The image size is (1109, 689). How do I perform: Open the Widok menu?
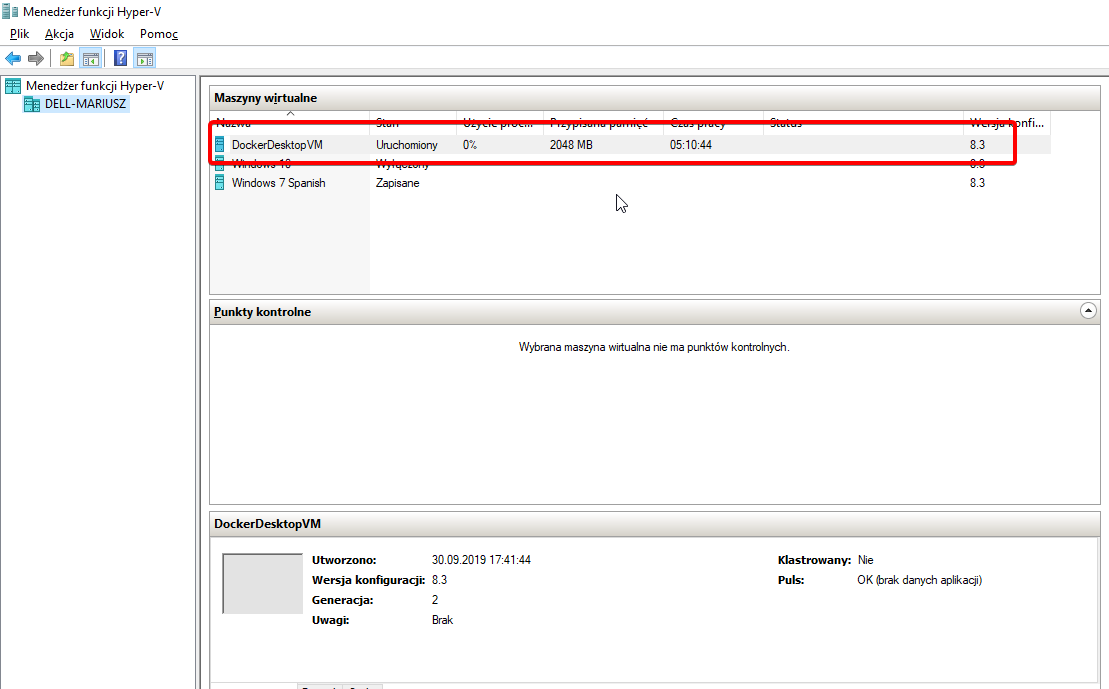[107, 34]
